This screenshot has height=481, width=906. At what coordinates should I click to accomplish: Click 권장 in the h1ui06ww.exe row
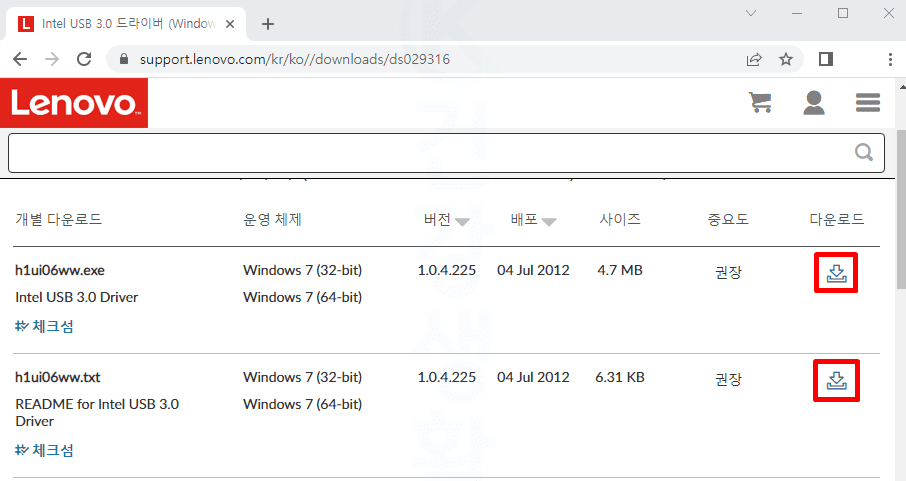pyautogui.click(x=728, y=272)
